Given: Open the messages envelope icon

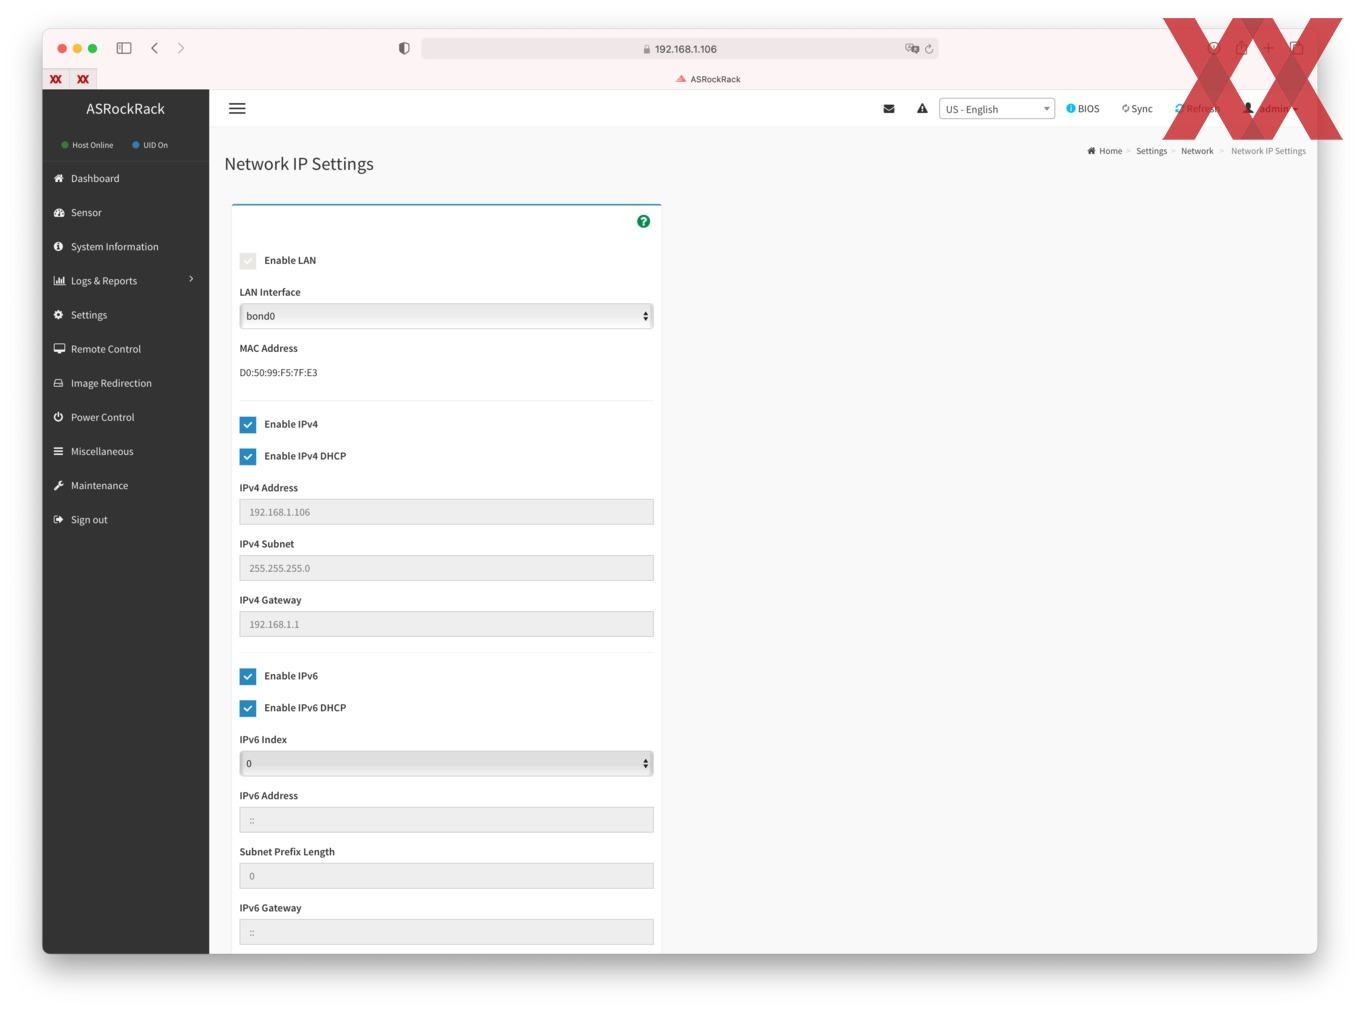Looking at the screenshot, I should (x=889, y=109).
